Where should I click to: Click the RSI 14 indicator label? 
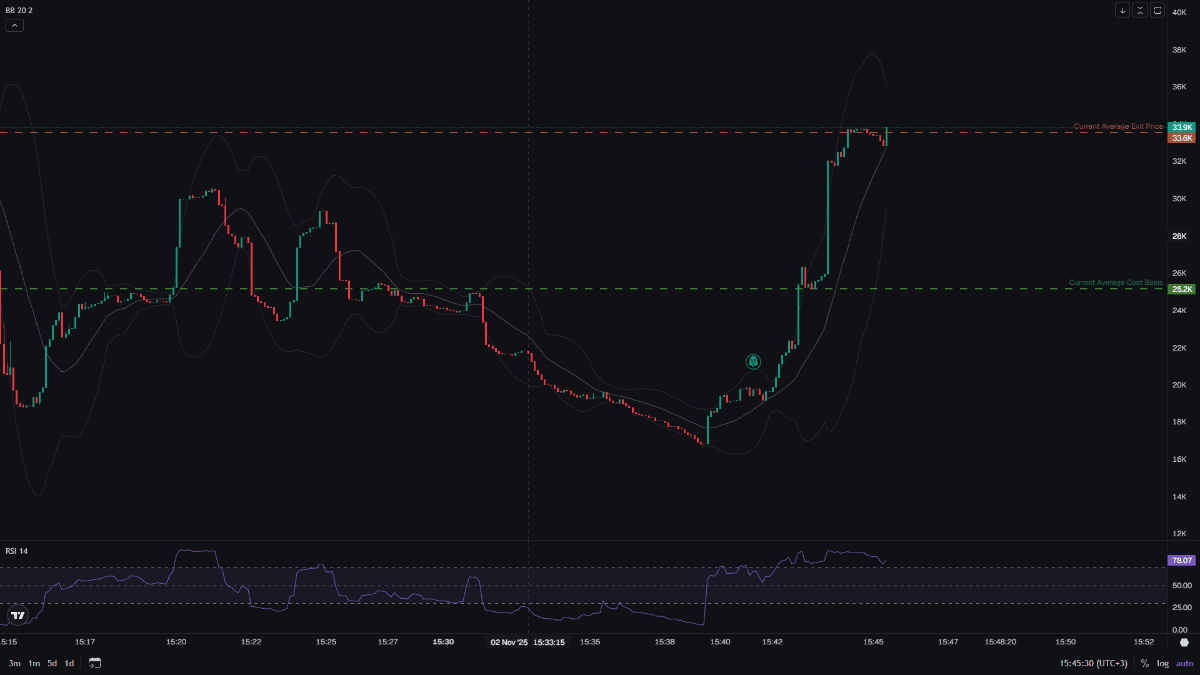17,551
